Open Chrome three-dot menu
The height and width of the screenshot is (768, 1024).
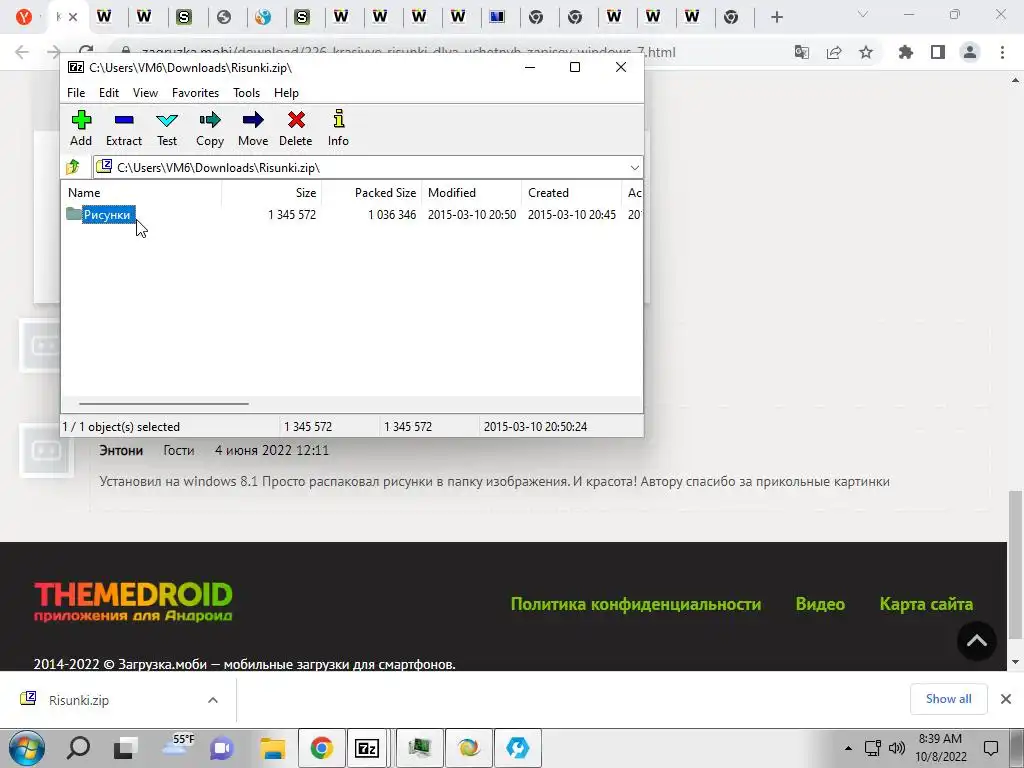tap(1002, 52)
